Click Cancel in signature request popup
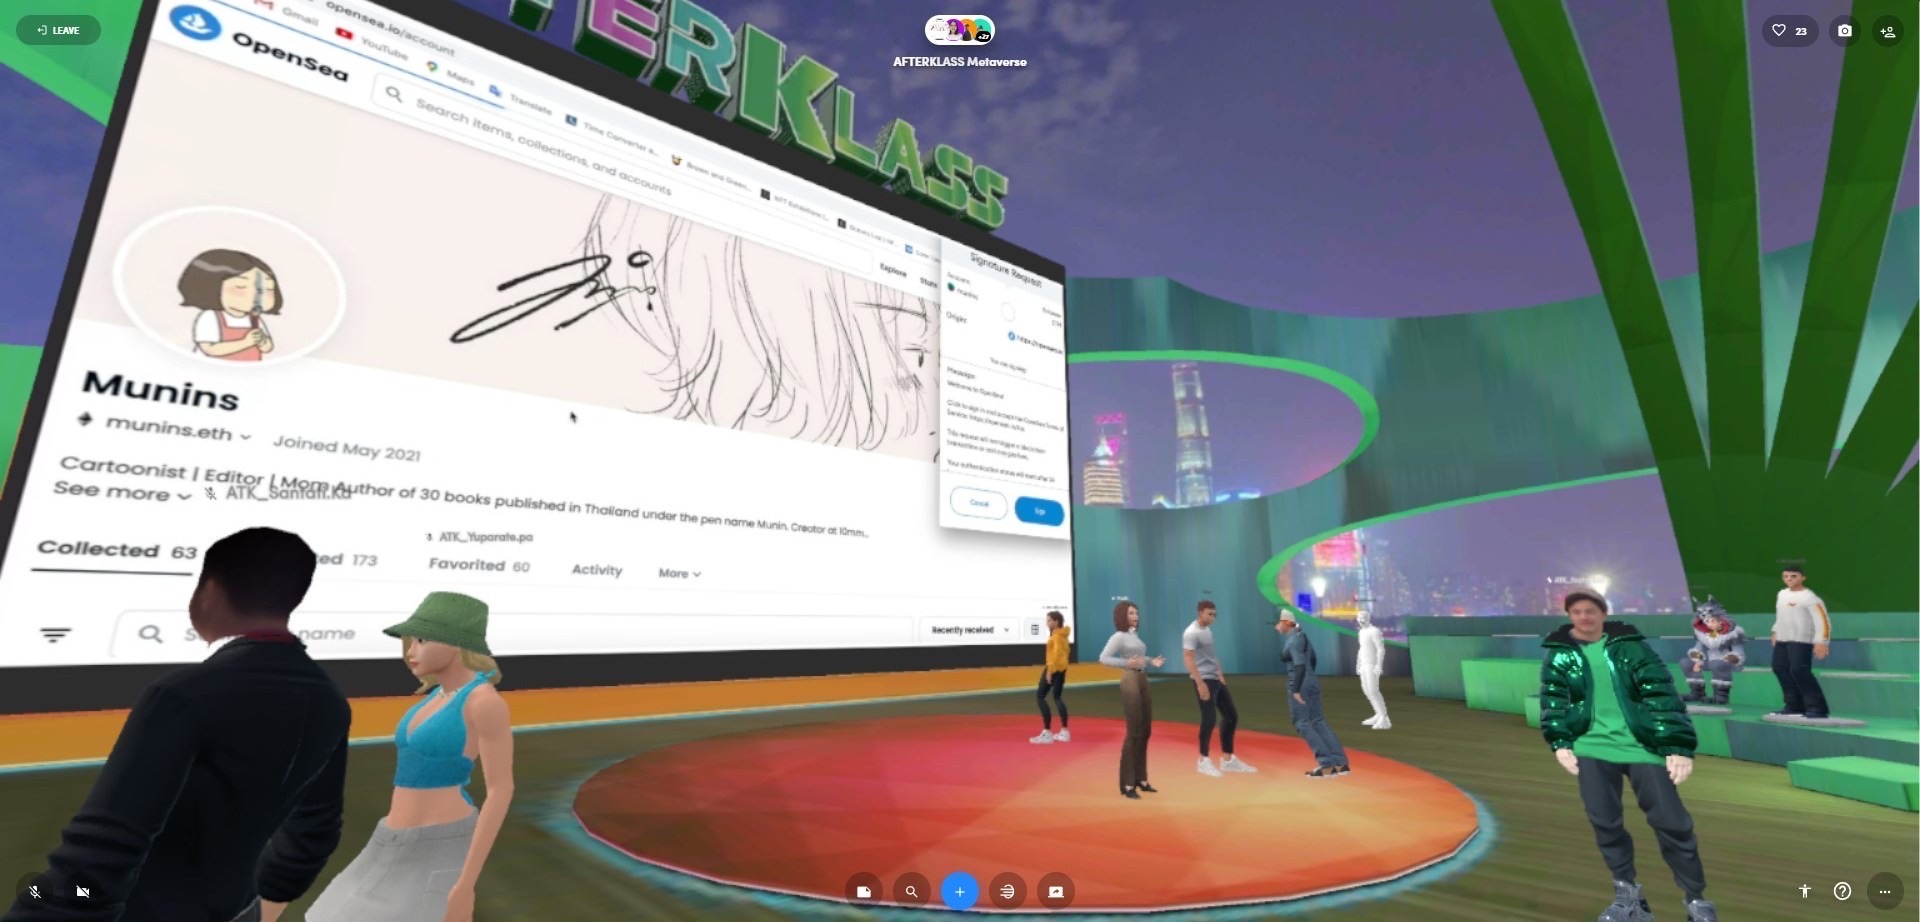 (979, 503)
